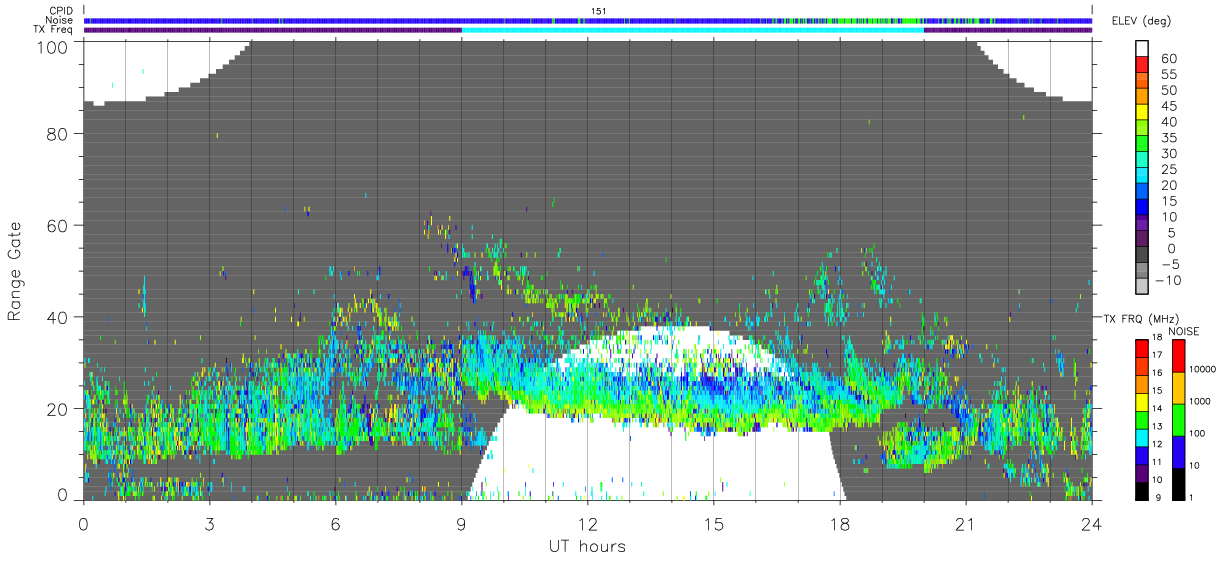Click the 12 tick on the UT hours axis
The image size is (1228, 567).
[x=588, y=523]
